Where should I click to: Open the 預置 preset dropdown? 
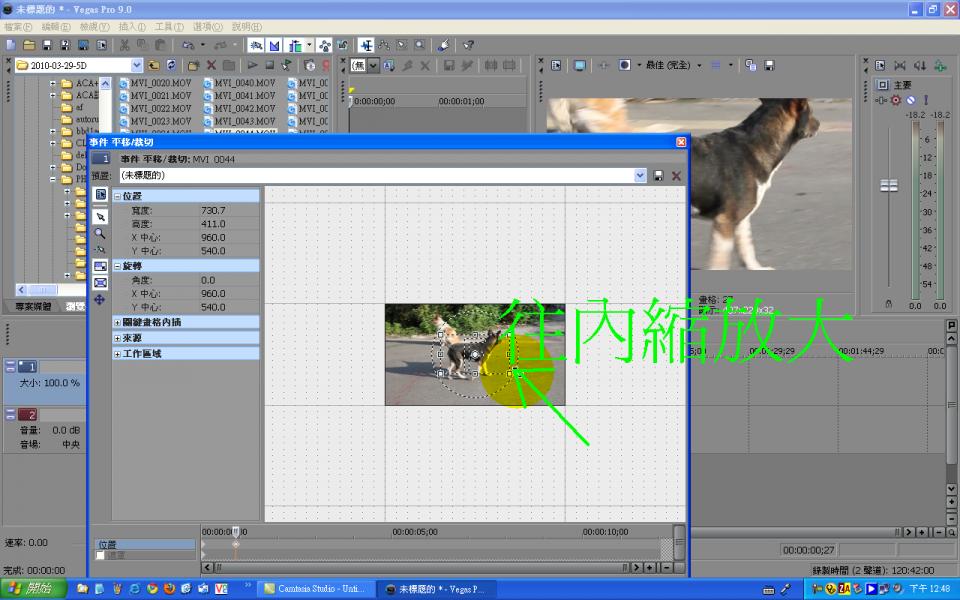[640, 175]
